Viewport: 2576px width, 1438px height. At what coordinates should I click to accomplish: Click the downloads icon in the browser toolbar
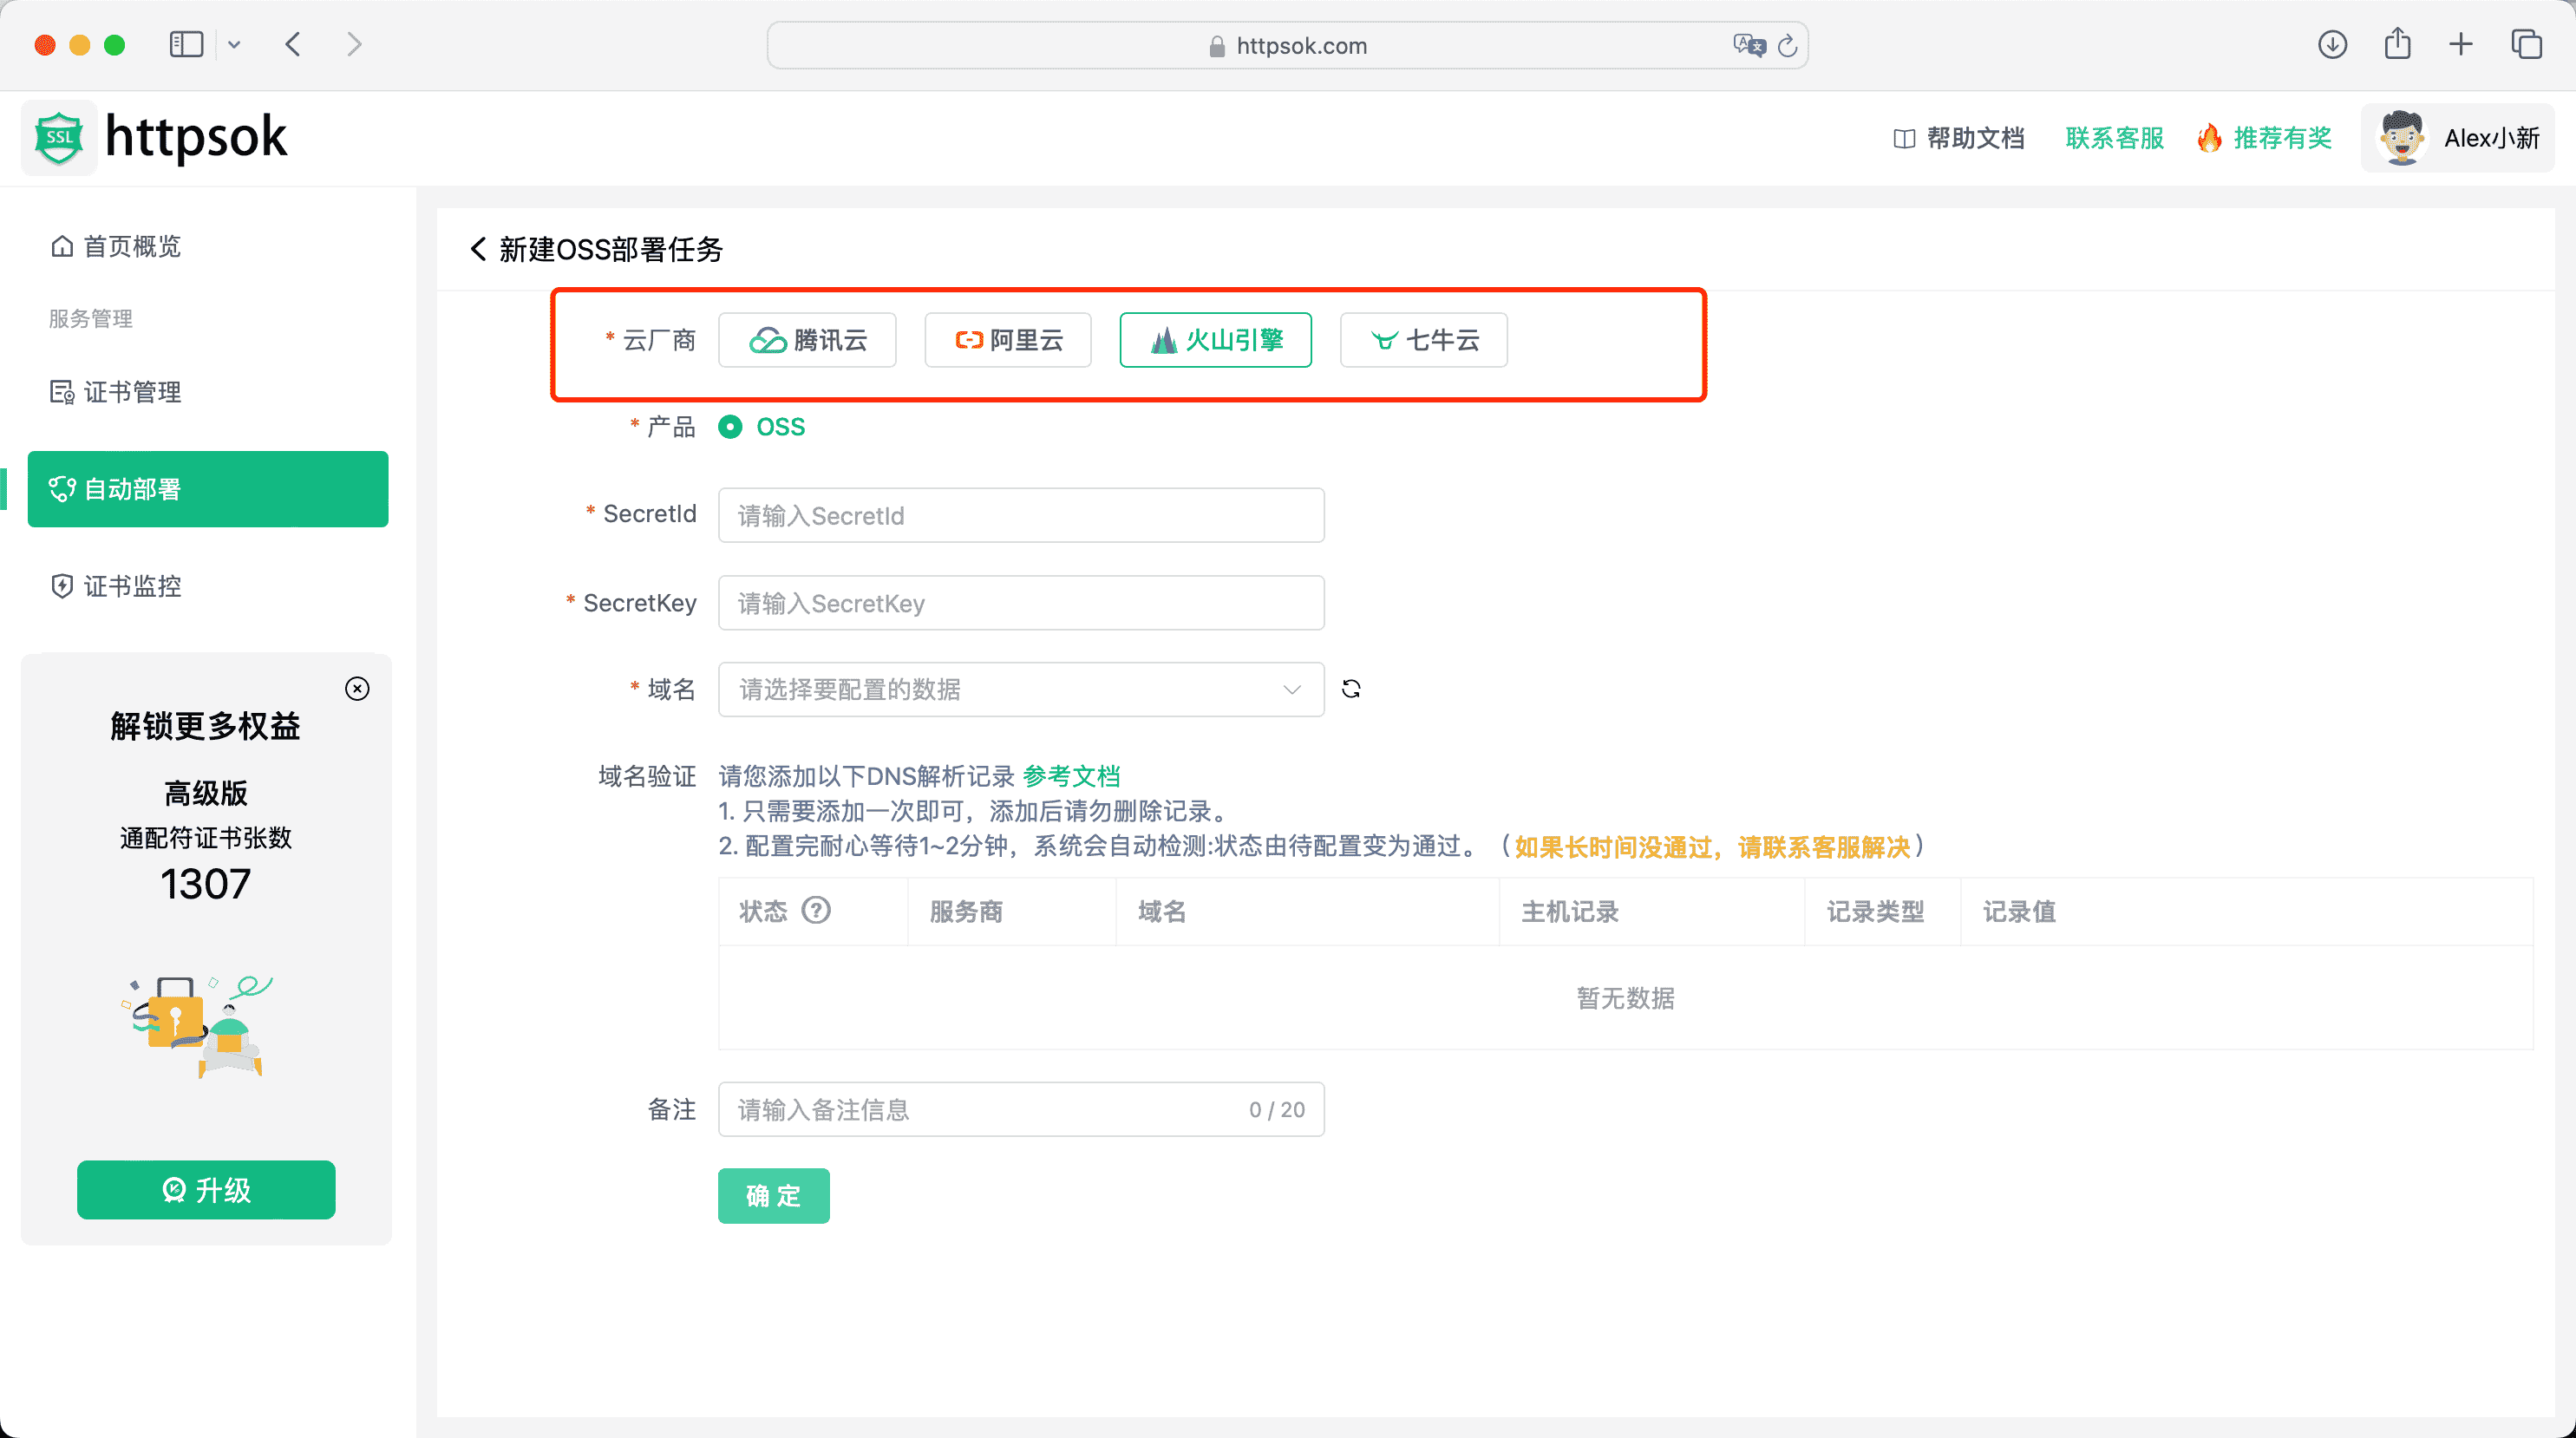click(2331, 45)
